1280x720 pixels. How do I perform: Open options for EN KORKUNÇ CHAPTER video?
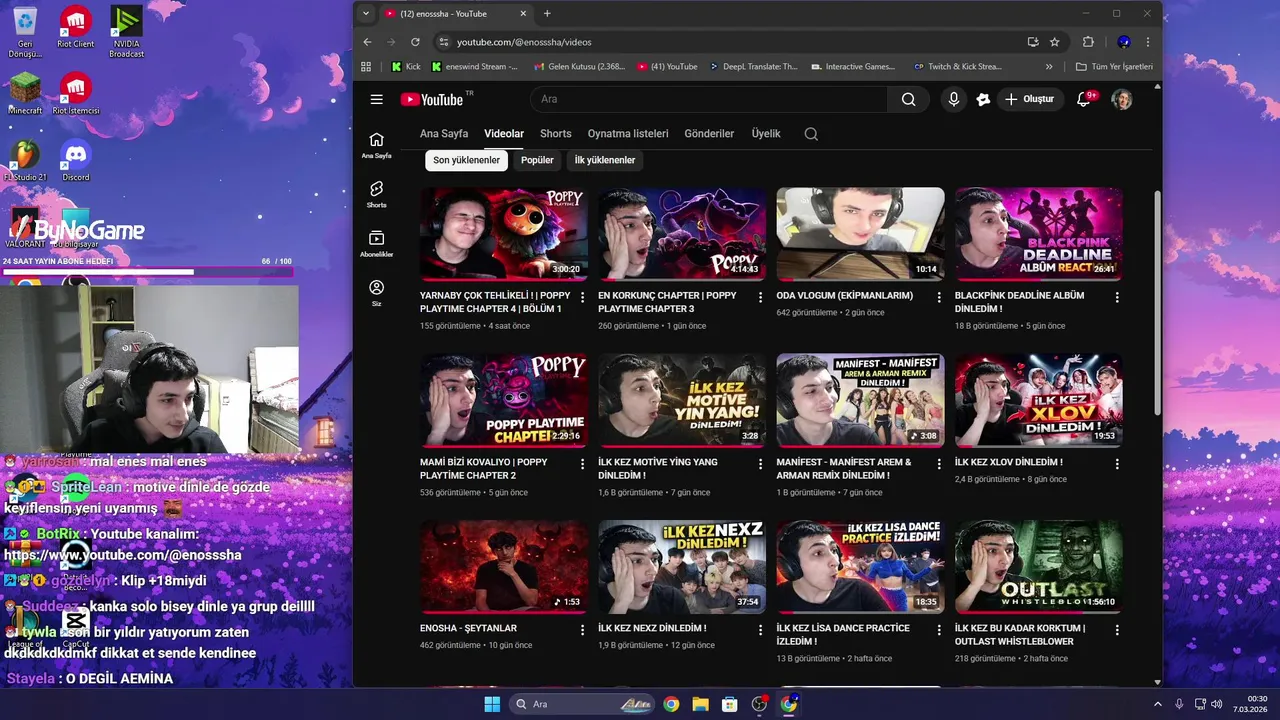pyautogui.click(x=761, y=297)
